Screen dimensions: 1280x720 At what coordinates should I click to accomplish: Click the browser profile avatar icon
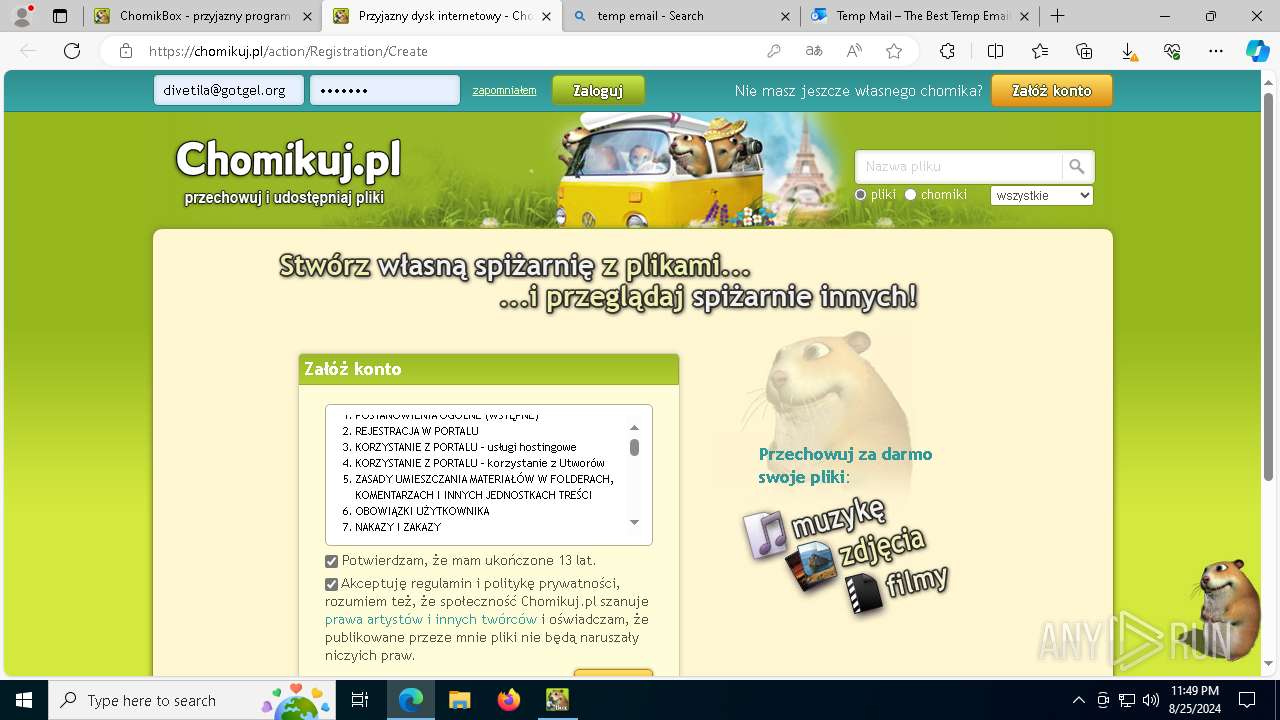pos(22,16)
